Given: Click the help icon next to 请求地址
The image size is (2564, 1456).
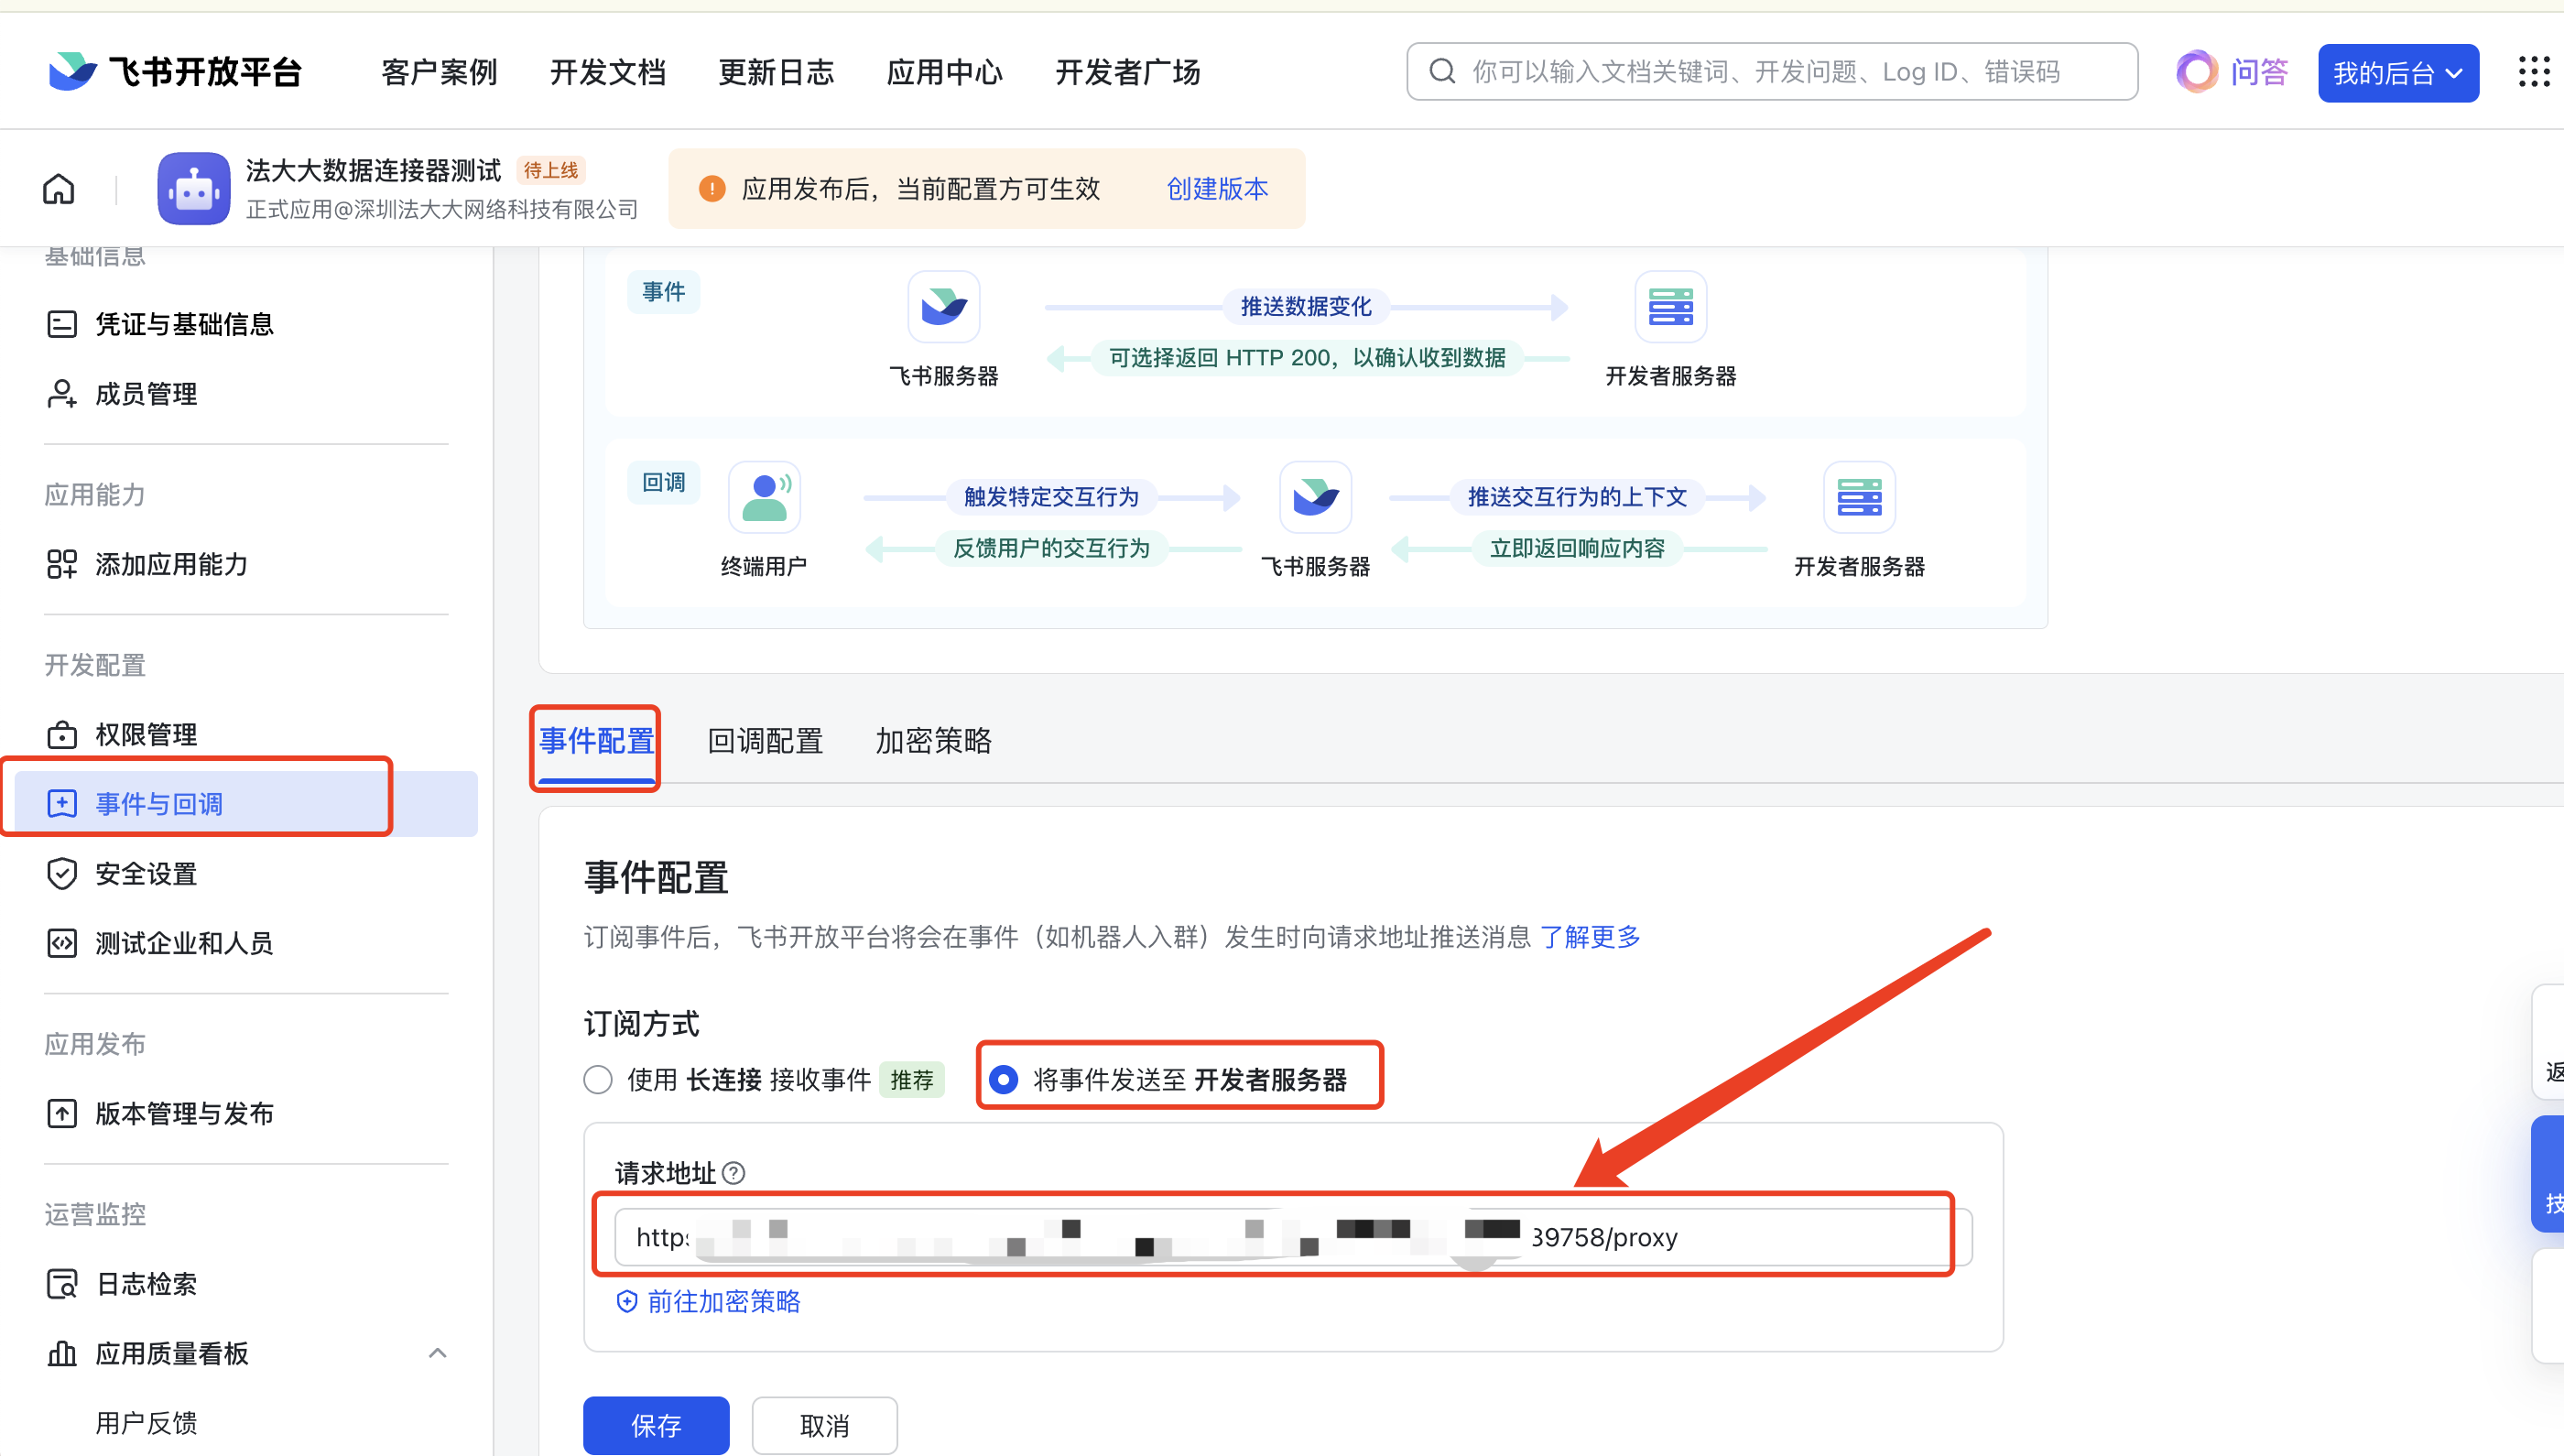Looking at the screenshot, I should pos(734,1173).
